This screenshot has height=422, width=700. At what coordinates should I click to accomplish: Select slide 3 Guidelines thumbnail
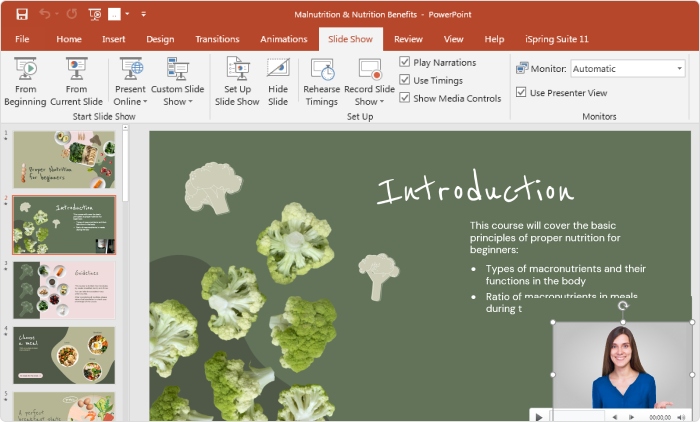coord(64,290)
